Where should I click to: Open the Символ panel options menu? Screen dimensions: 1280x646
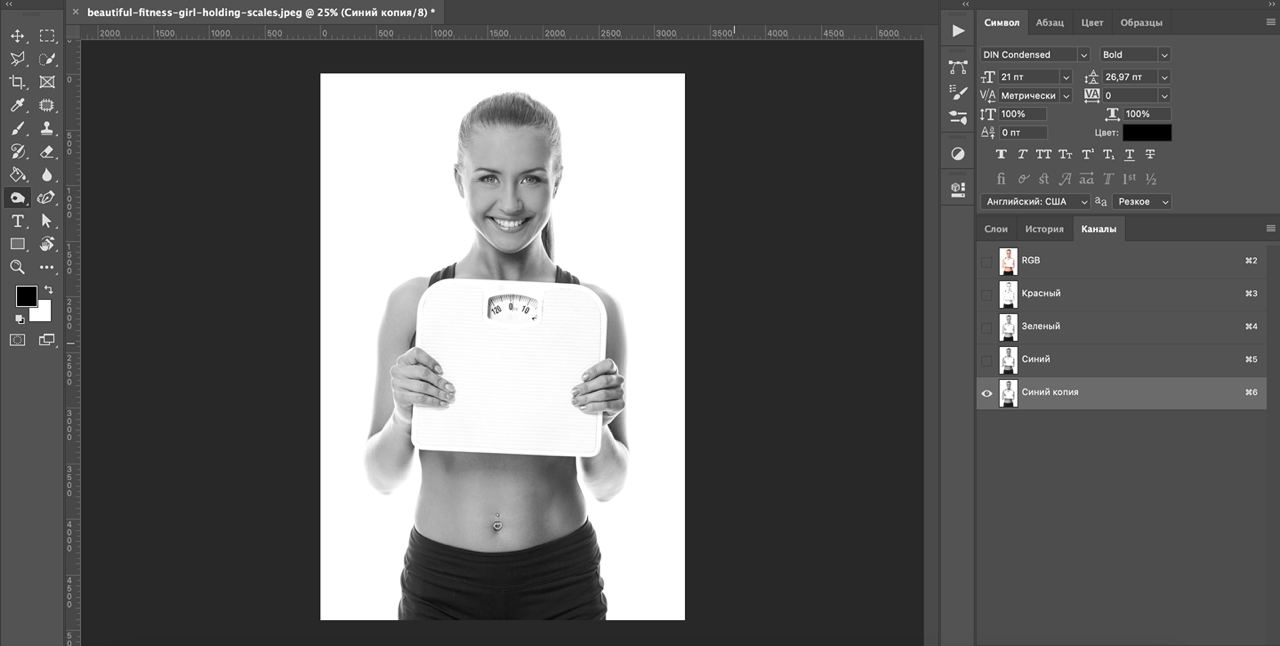pos(1271,22)
